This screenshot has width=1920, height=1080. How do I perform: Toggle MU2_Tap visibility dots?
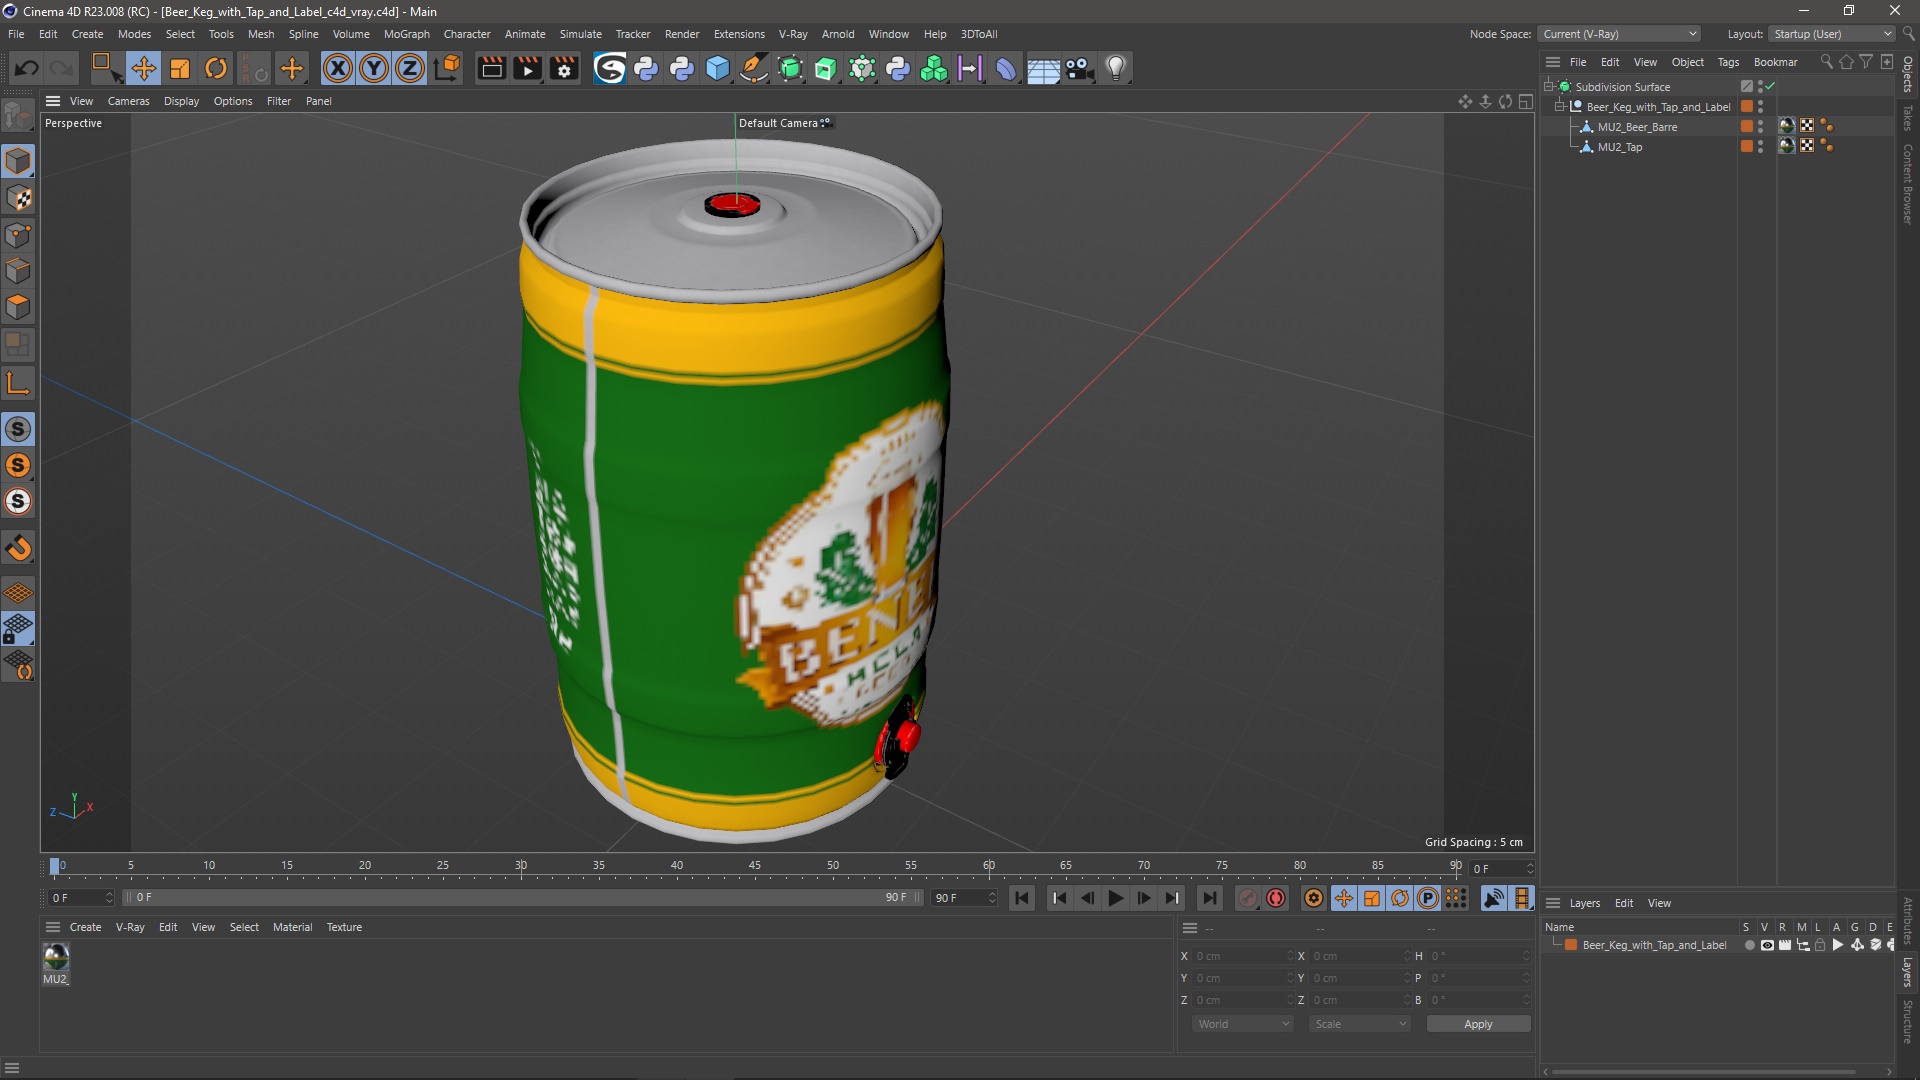pyautogui.click(x=1760, y=146)
